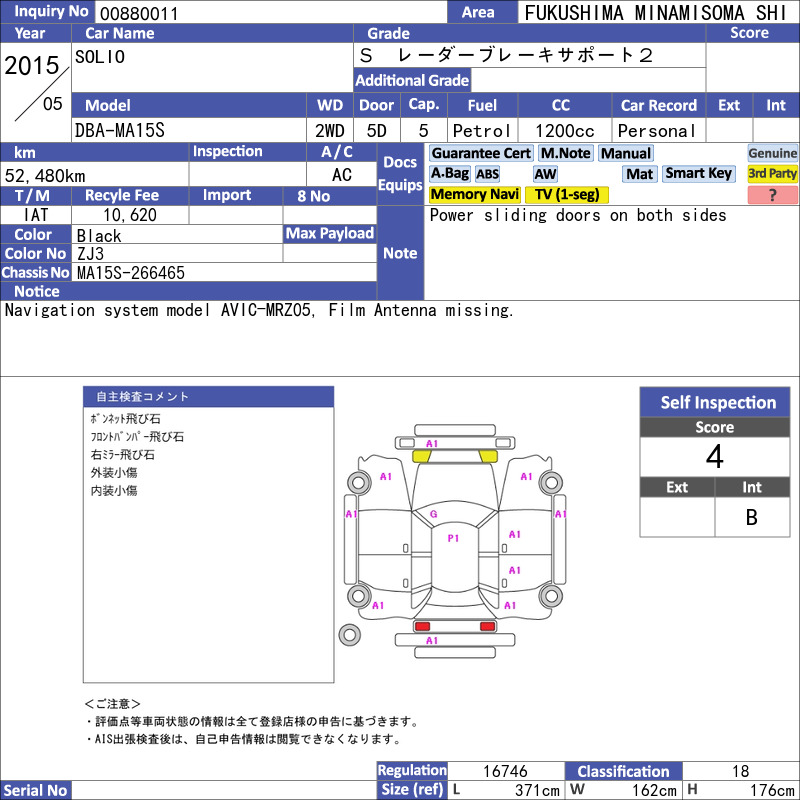The width and height of the screenshot is (800, 800).
Task: Click the AC value under A/C
Action: pyautogui.click(x=342, y=176)
